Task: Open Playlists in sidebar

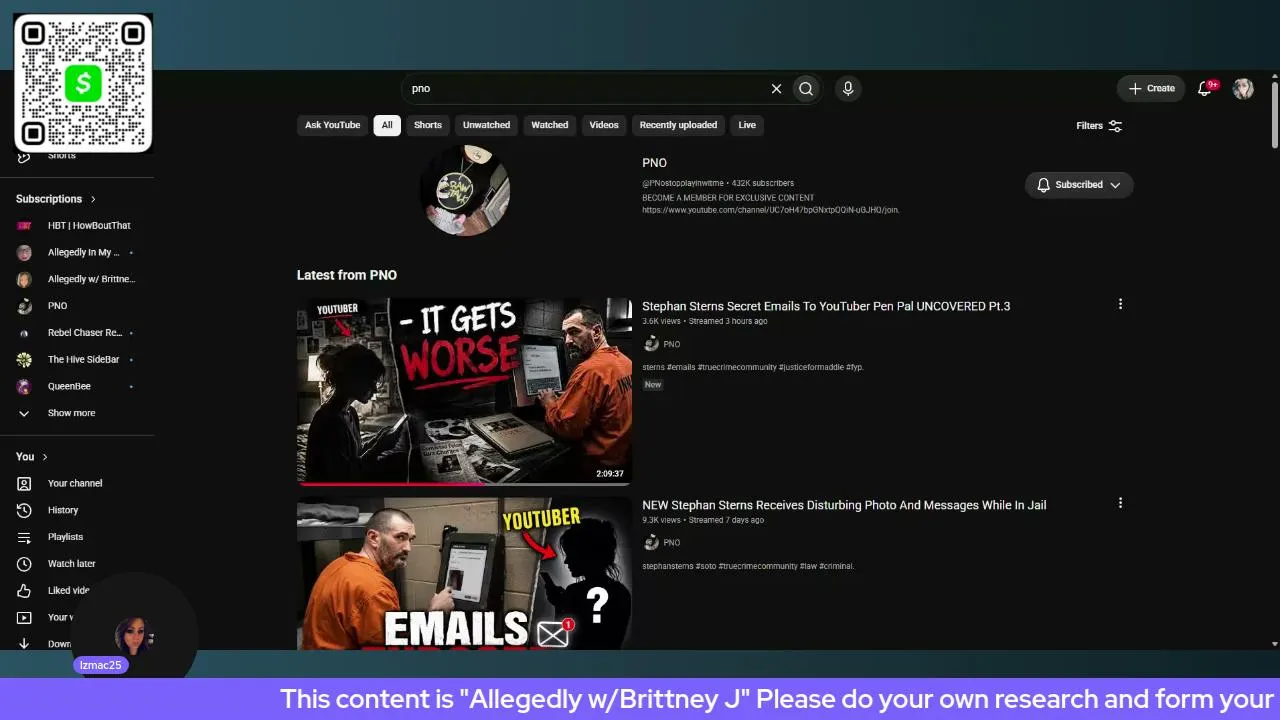Action: [77, 537]
